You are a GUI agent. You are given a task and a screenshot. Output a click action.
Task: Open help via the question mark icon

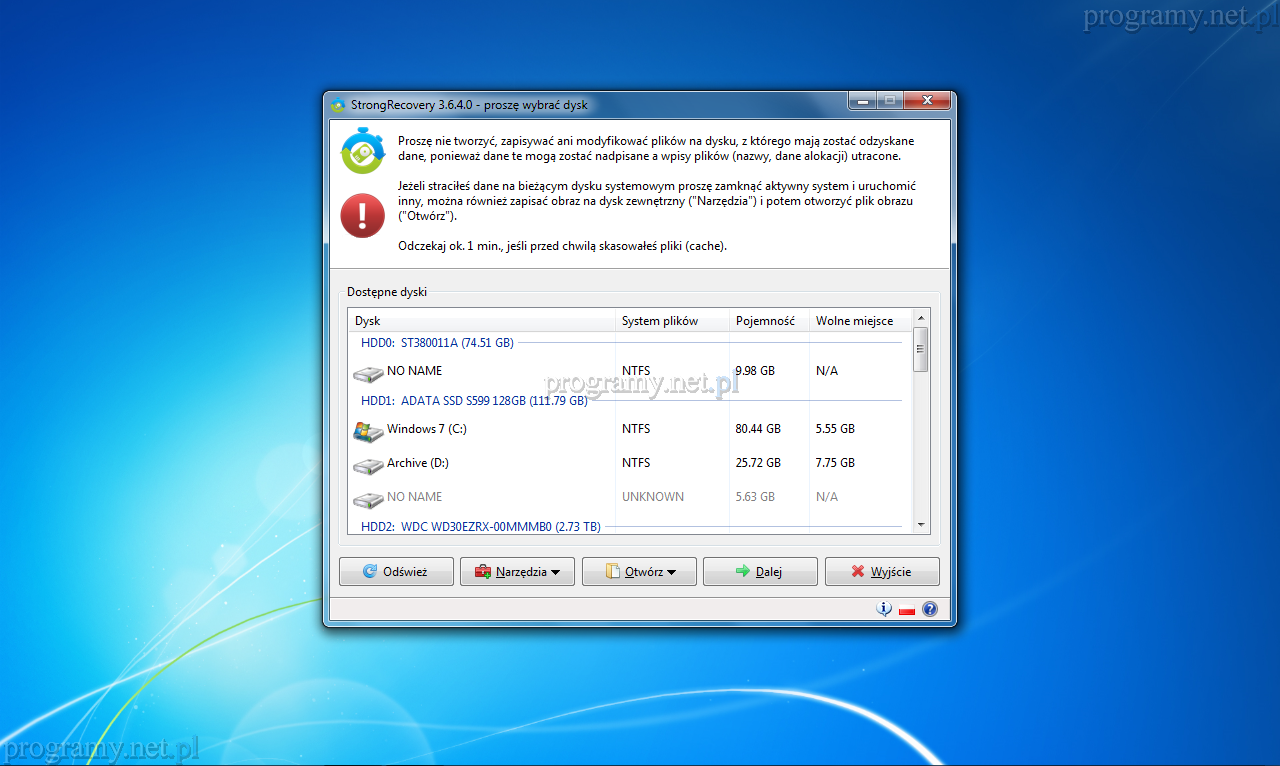tap(930, 609)
